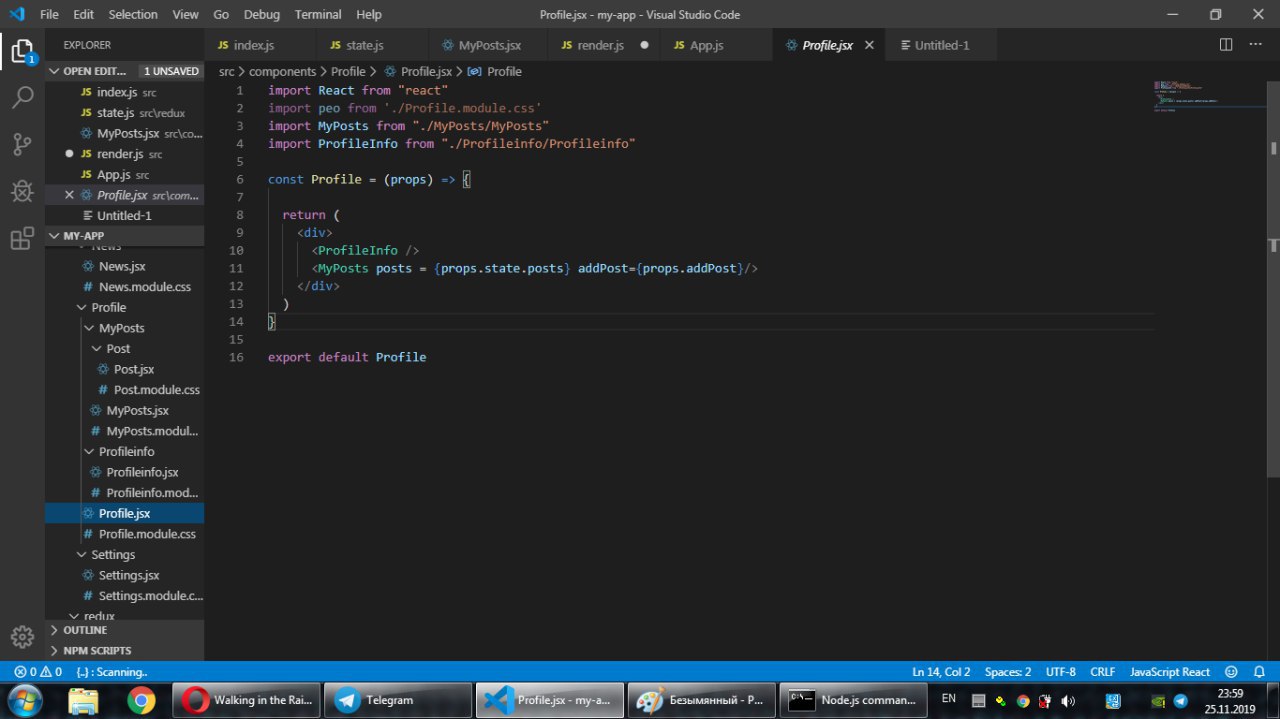This screenshot has height=719, width=1280.
Task: Click the Split Editor icon
Action: (x=1226, y=45)
